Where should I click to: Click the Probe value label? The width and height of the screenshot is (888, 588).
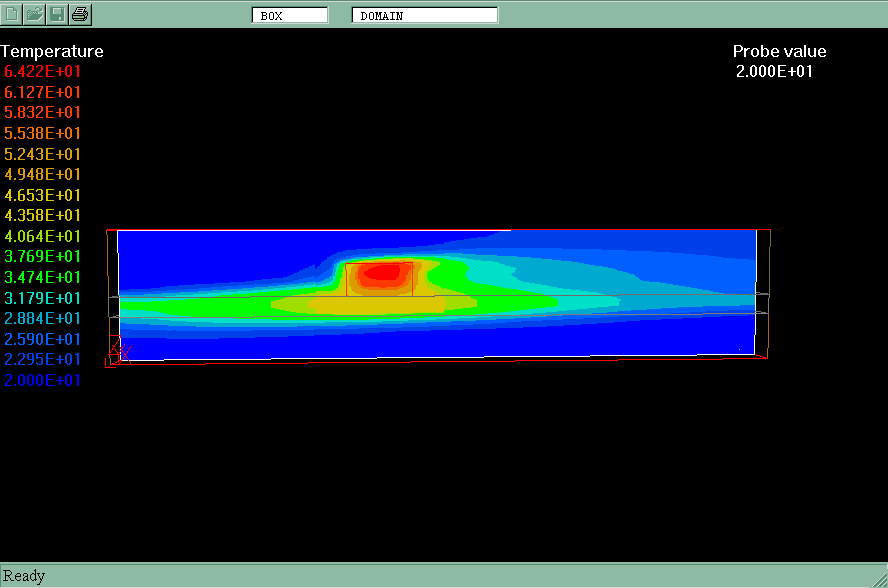pos(779,52)
